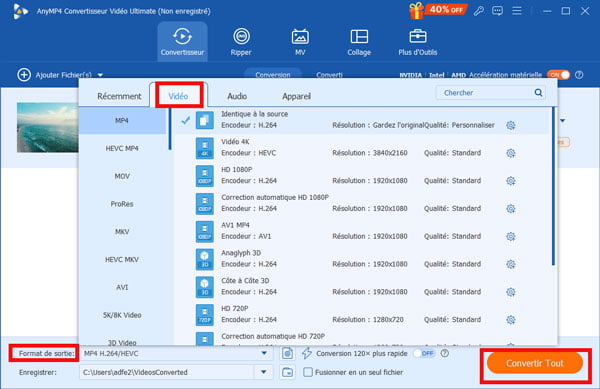Open the feedback chat icon
The height and width of the screenshot is (389, 600).
point(497,11)
